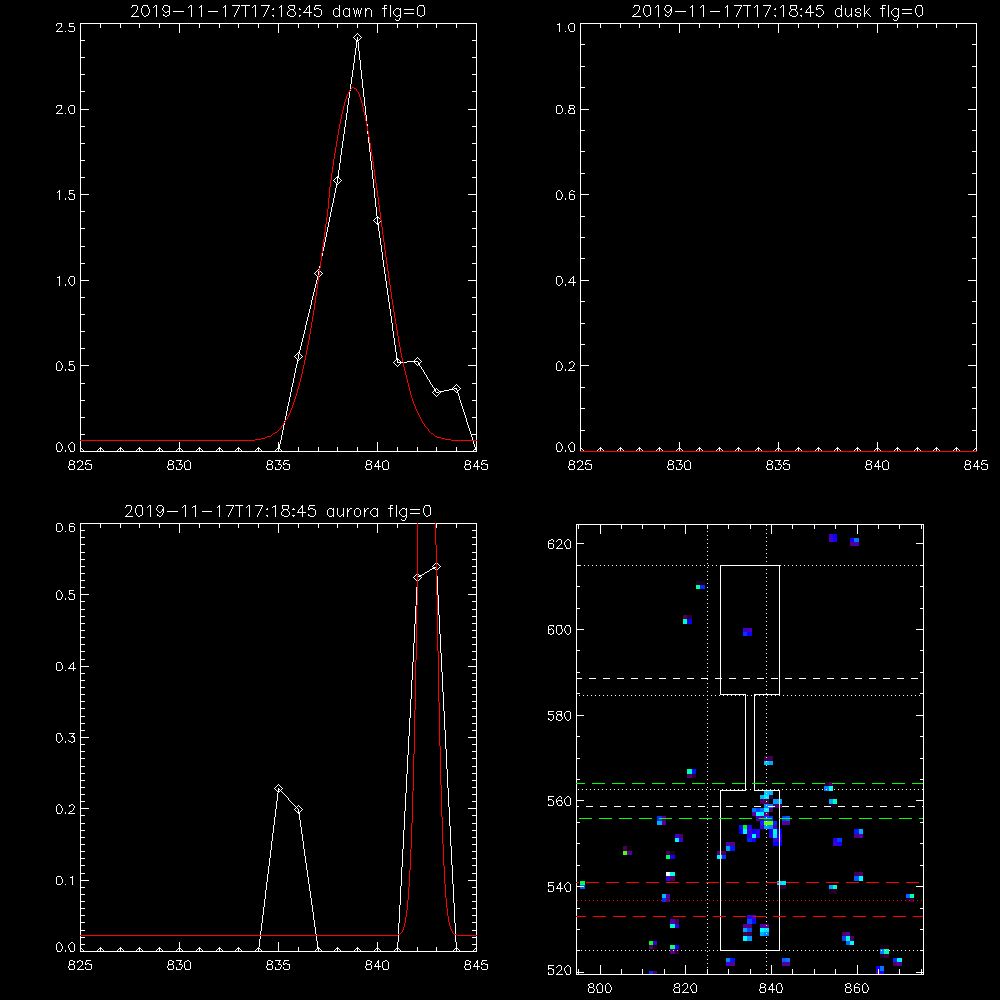
Task: Click the dusk plot title text
Action: [x=777, y=11]
